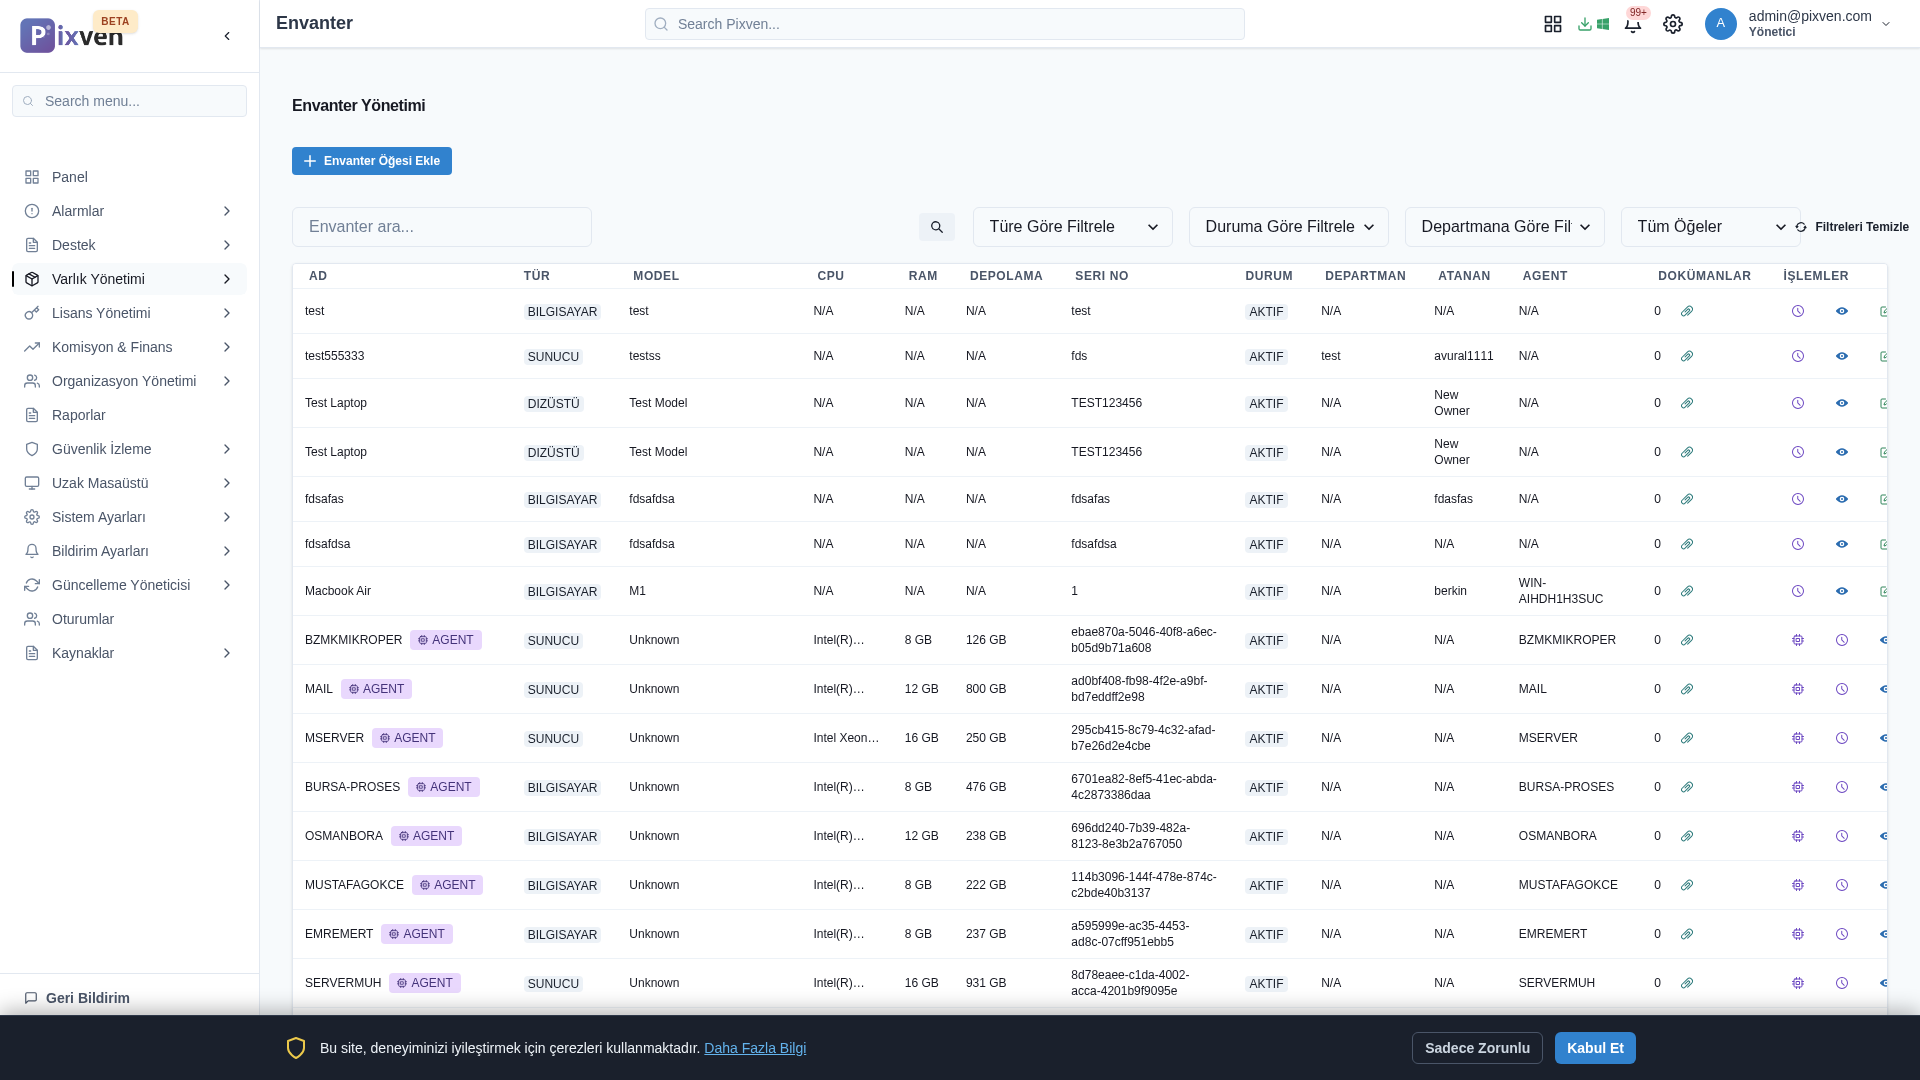This screenshot has height=1080, width=1920.
Task: Open the settings gear in top bar
Action: pos(1673,24)
